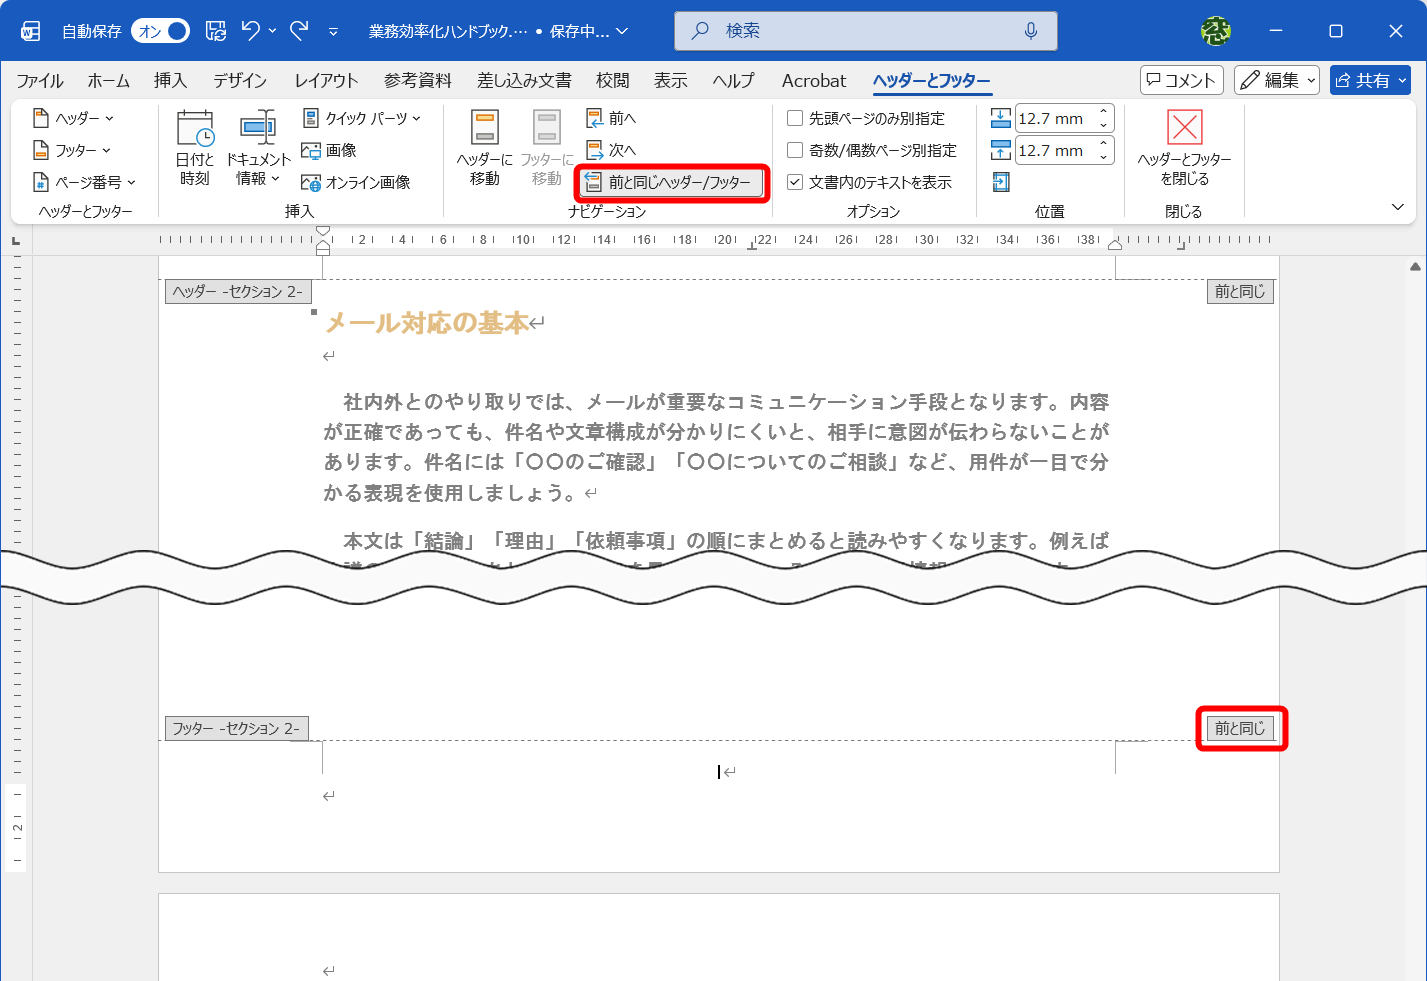The image size is (1427, 981).
Task: Open クイック パーツ quick parts menu
Action: coord(361,118)
